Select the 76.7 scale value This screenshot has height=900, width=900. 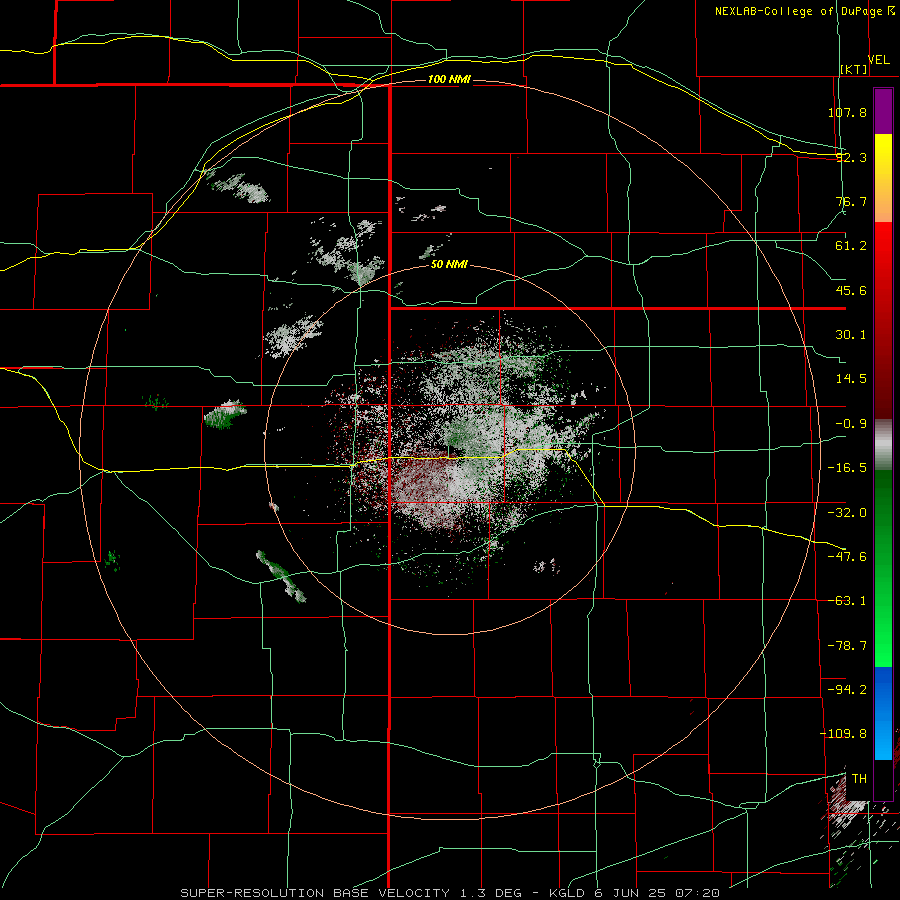pyautogui.click(x=851, y=201)
